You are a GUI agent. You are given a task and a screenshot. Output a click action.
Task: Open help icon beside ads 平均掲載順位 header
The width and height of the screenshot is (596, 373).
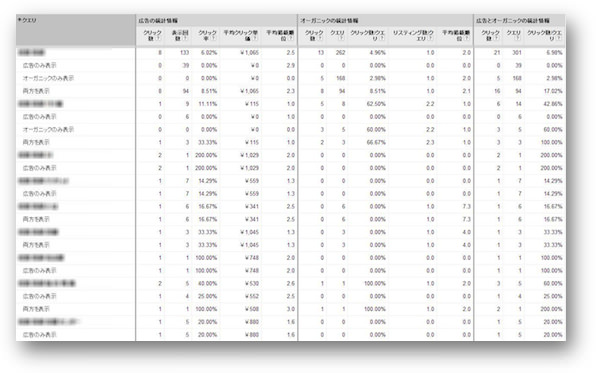coord(291,38)
